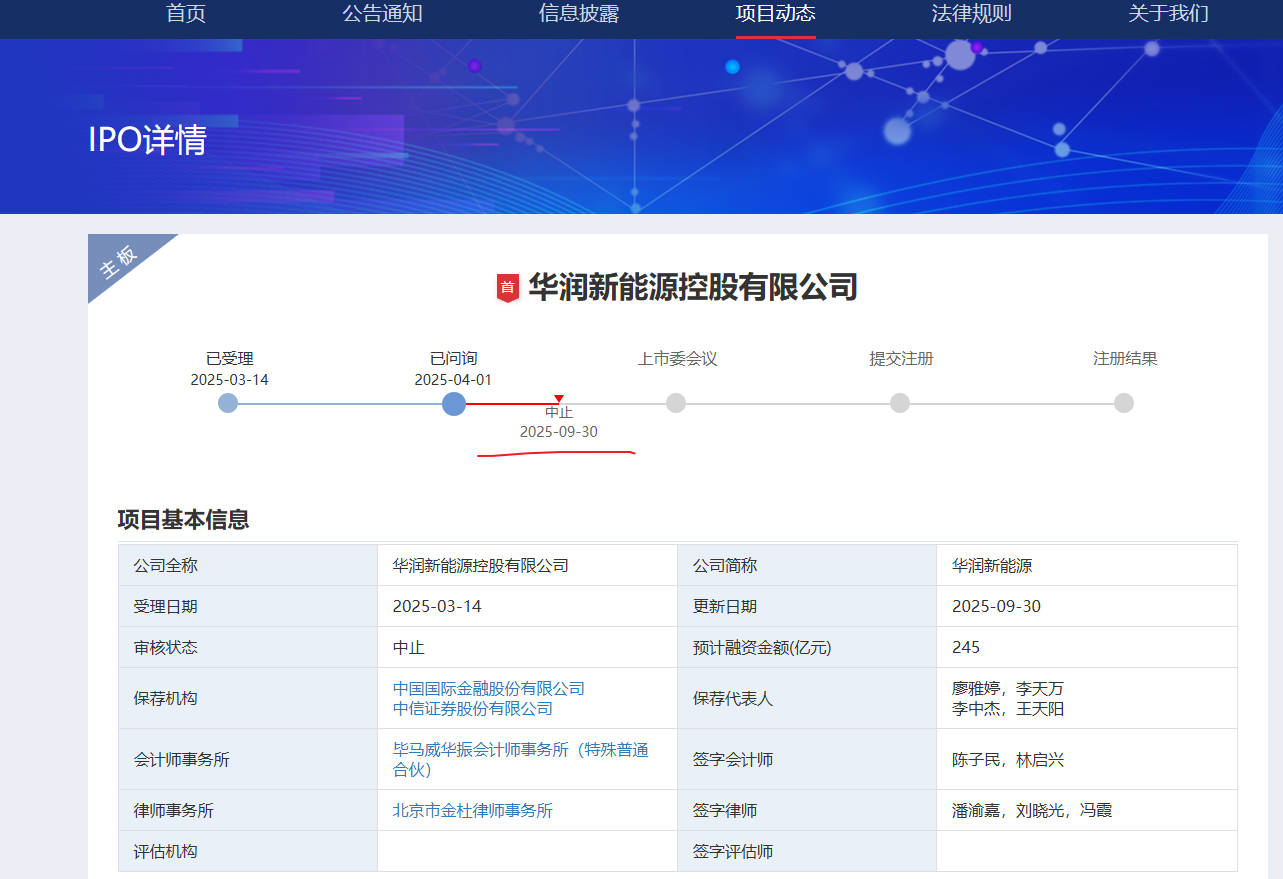1283x879 pixels.
Task: Select the 已问询 timeline node
Action: 454,403
